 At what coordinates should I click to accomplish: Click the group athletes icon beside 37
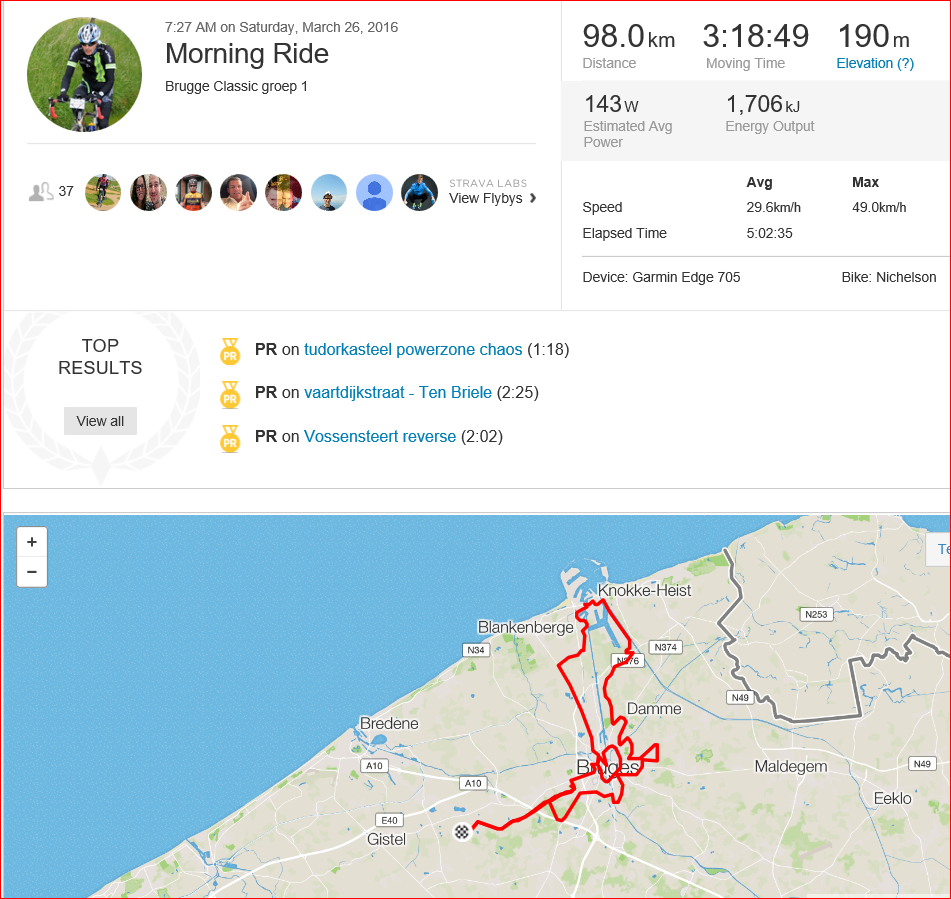[x=41, y=192]
